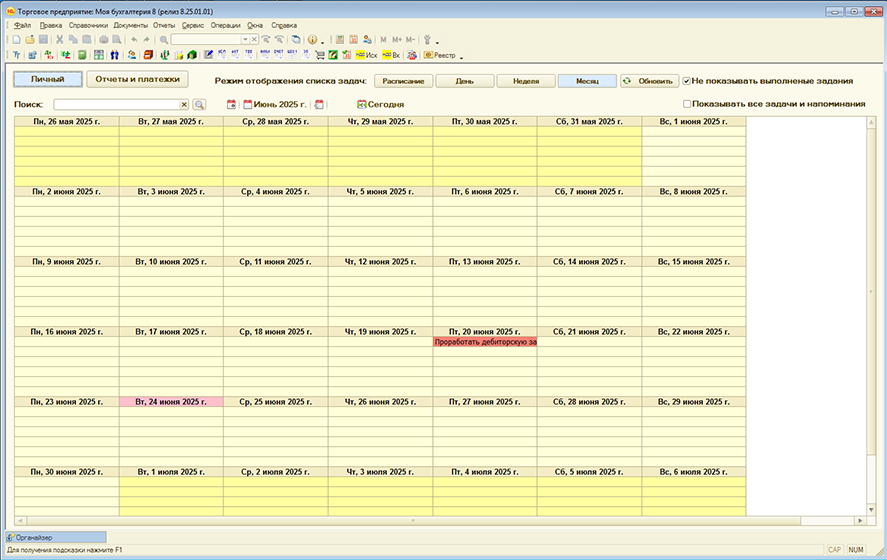Toggle 'Не показывать выполненные задания' checkbox
Image resolution: width=887 pixels, height=560 pixels.
(687, 80)
